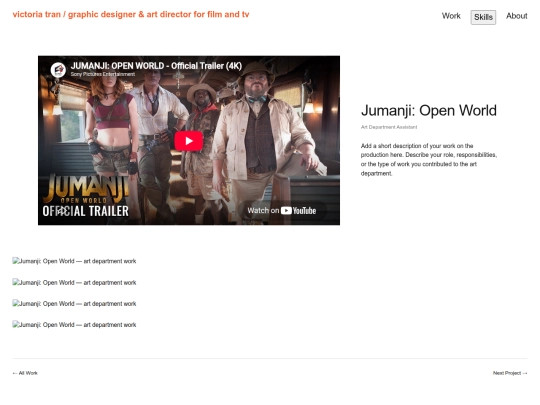Play the Jumanji trailer video
540x405 pixels.
(x=188, y=141)
